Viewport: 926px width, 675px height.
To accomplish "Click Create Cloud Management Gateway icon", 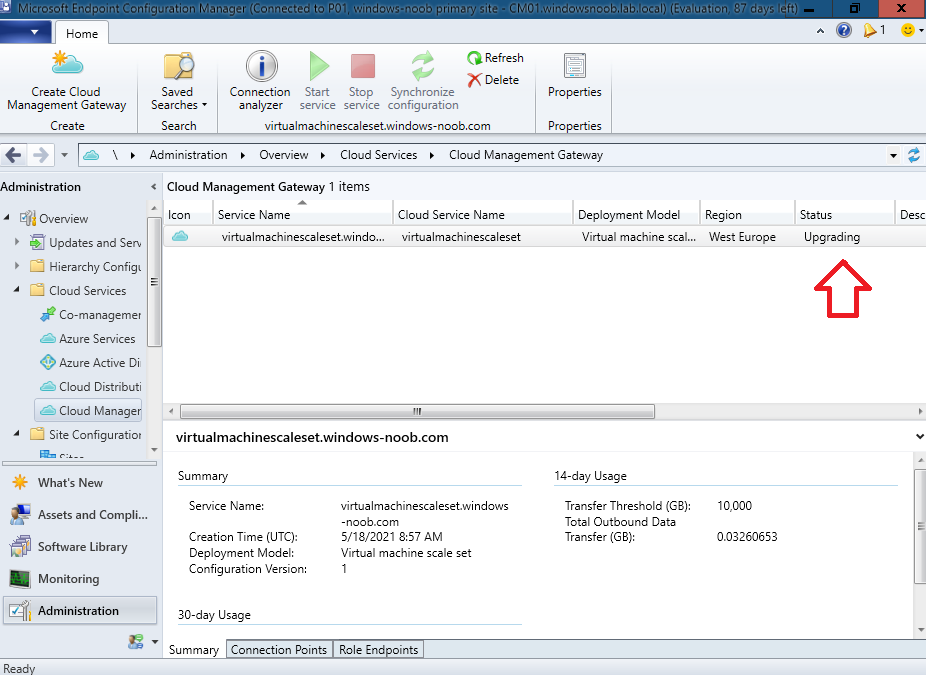I will pos(67,65).
